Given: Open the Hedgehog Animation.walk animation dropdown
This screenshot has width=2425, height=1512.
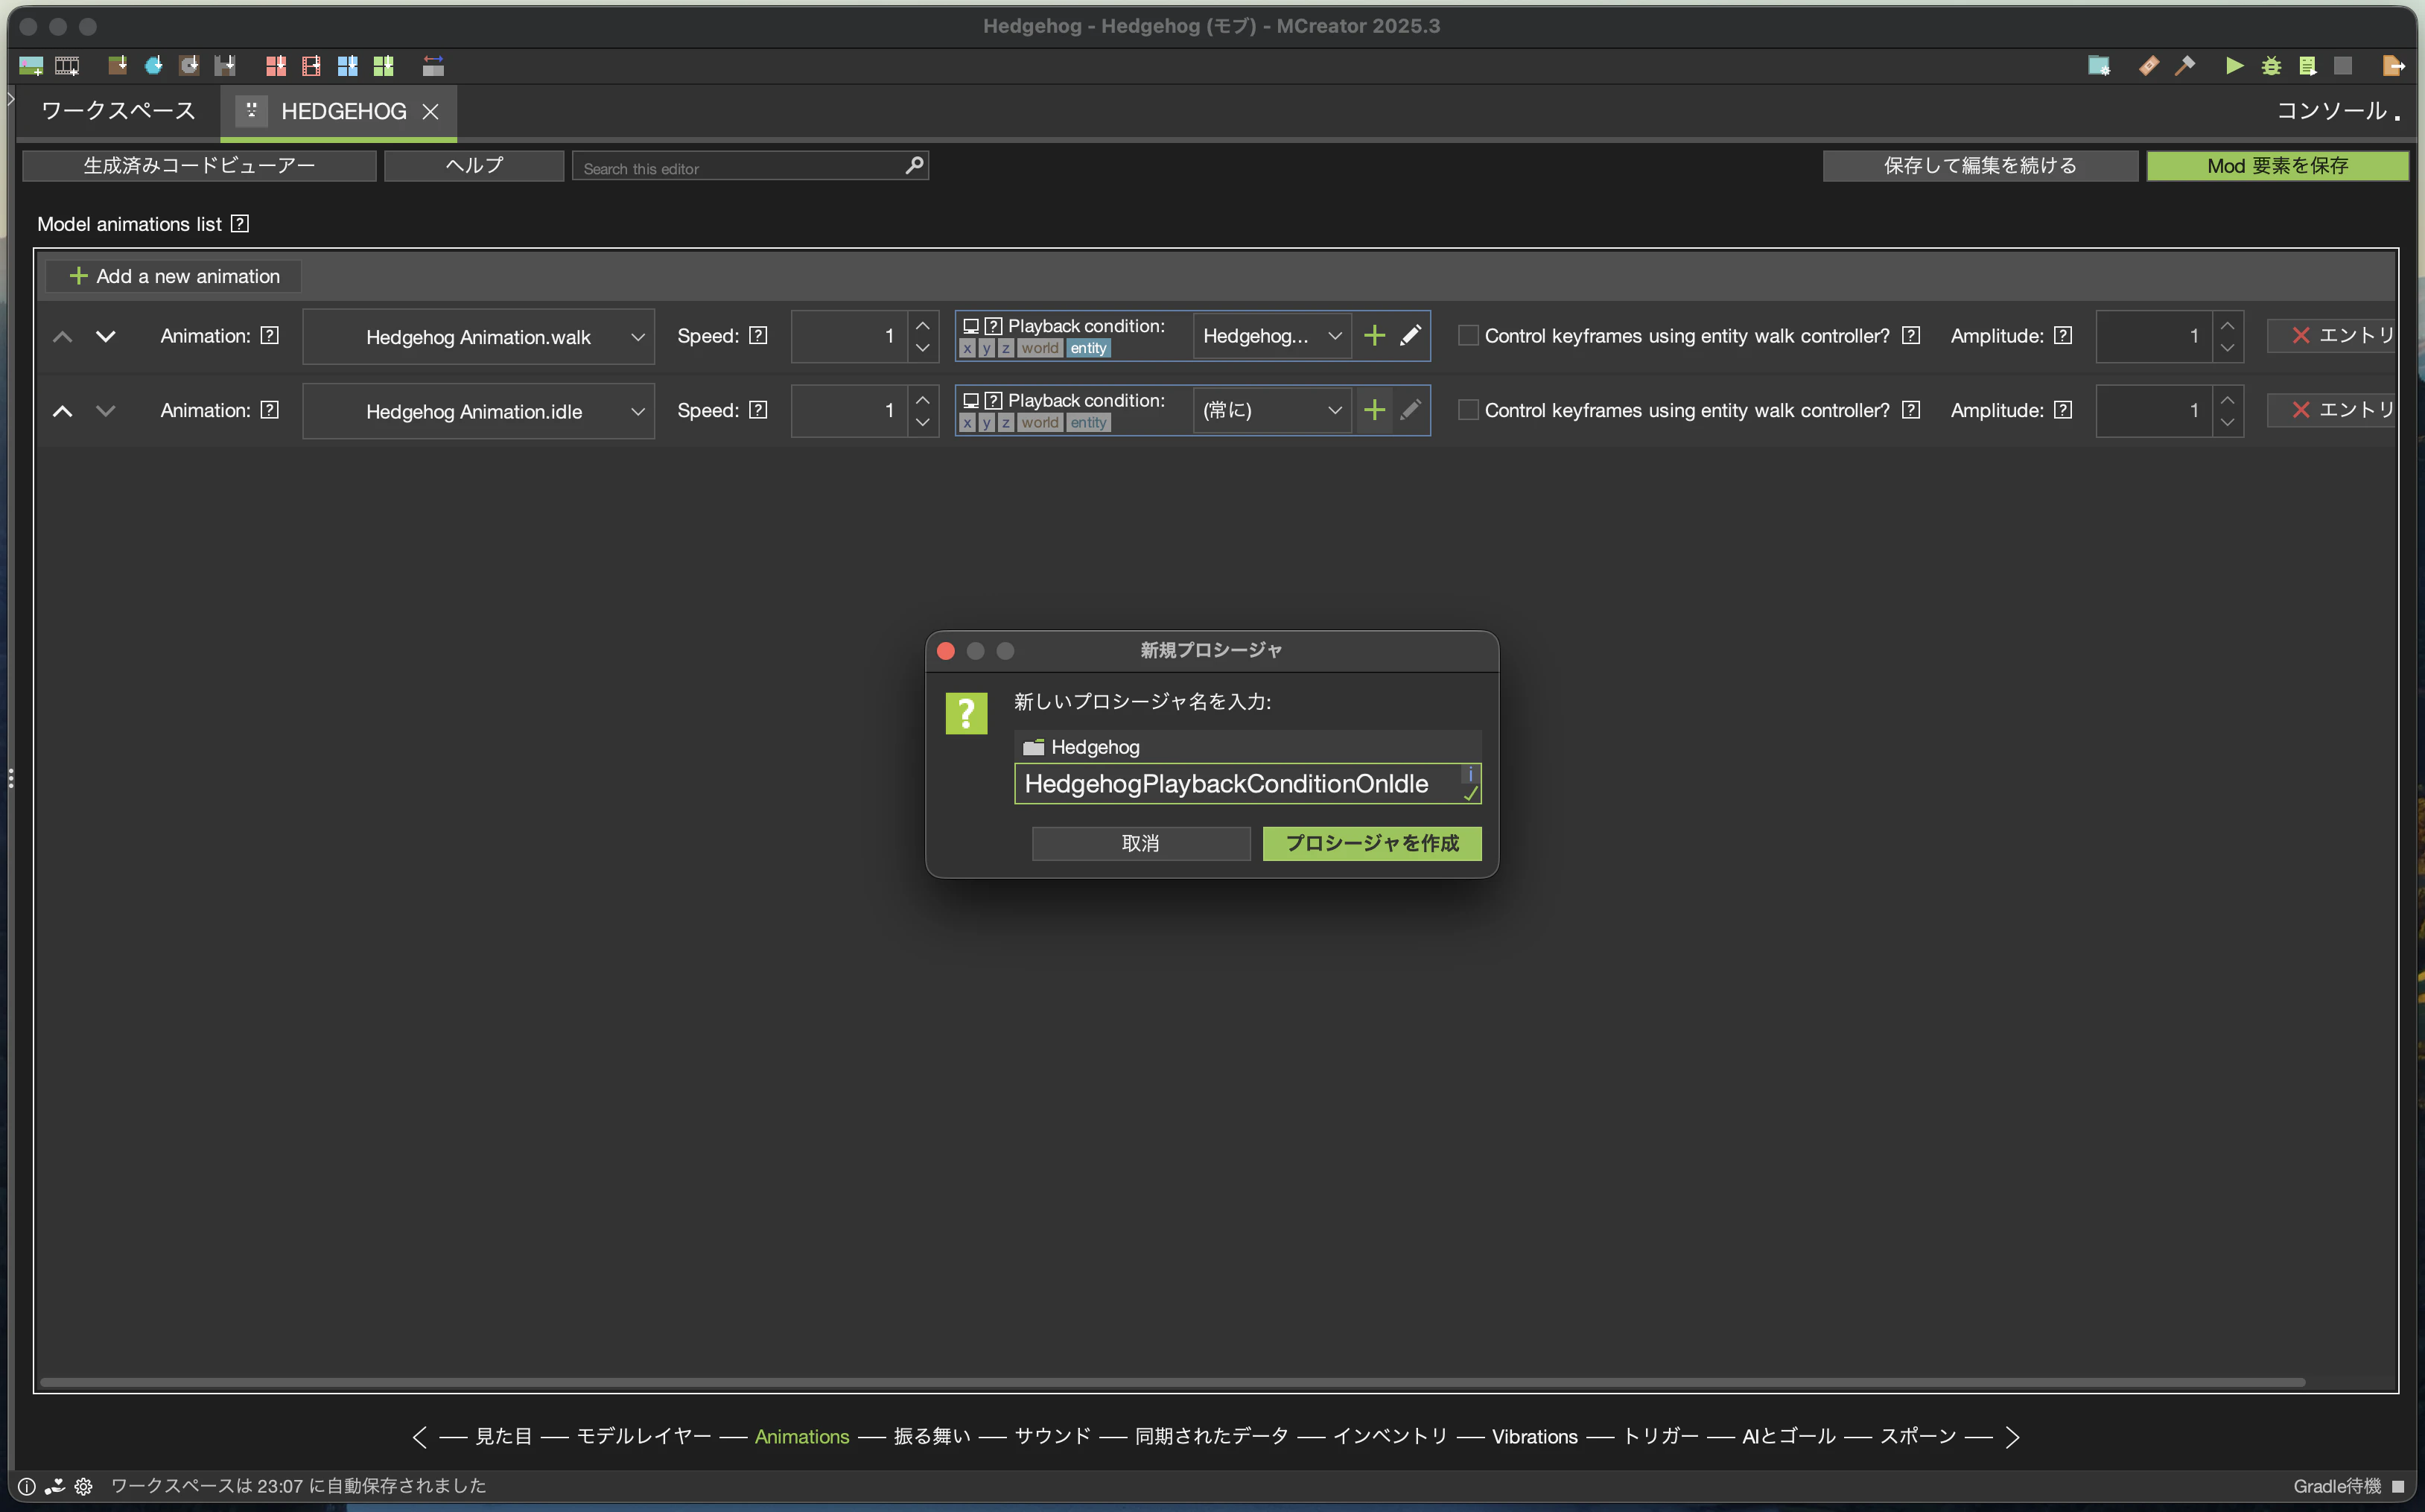Looking at the screenshot, I should pyautogui.click(x=478, y=337).
